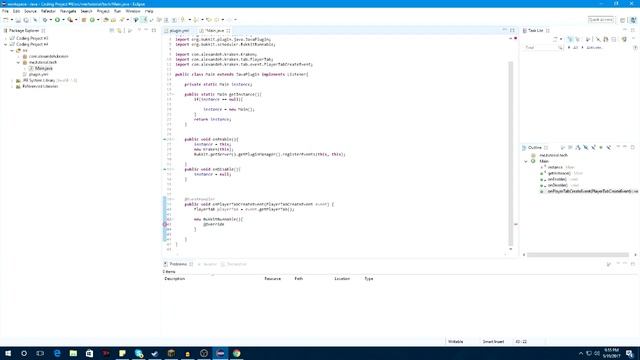Open the Navigate menu
The height and width of the screenshot is (360, 640).
coord(68,11)
